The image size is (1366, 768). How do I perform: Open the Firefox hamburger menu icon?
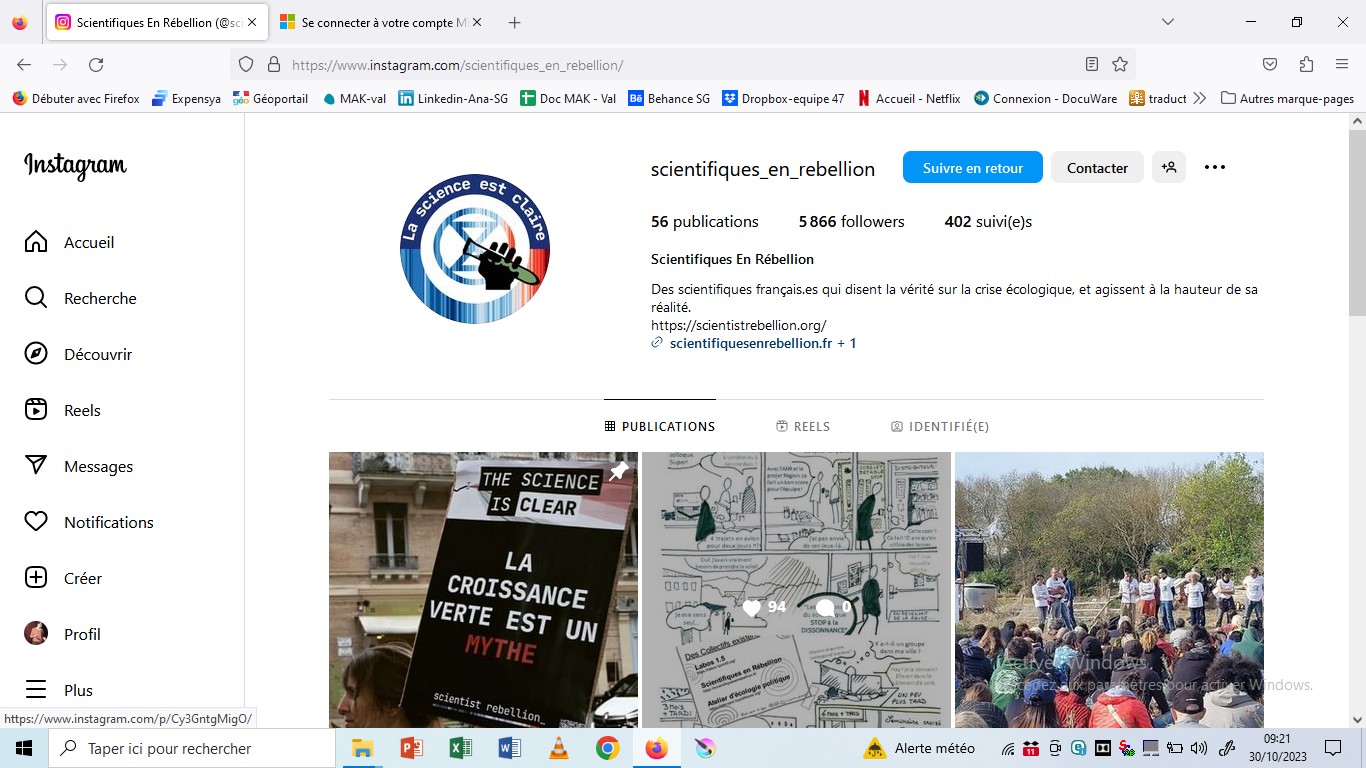point(1341,63)
